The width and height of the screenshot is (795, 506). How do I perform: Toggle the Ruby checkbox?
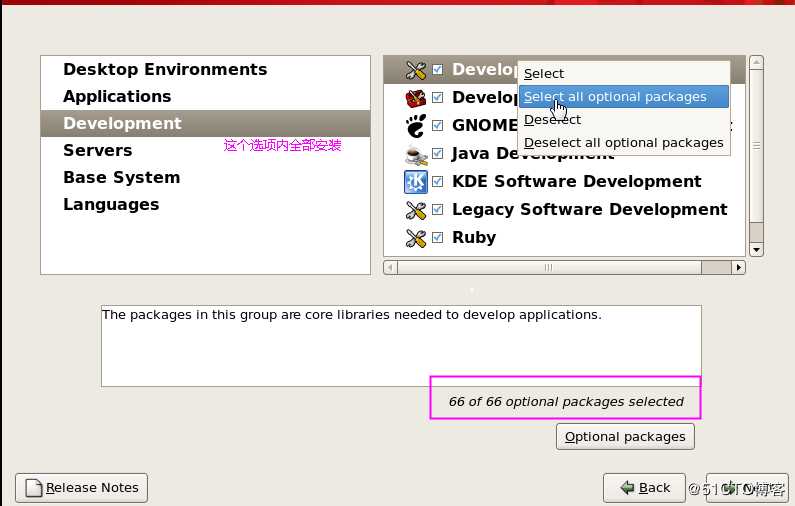coord(438,237)
